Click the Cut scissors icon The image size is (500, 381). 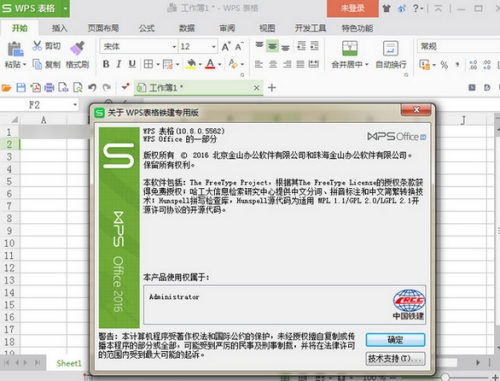click(x=37, y=46)
